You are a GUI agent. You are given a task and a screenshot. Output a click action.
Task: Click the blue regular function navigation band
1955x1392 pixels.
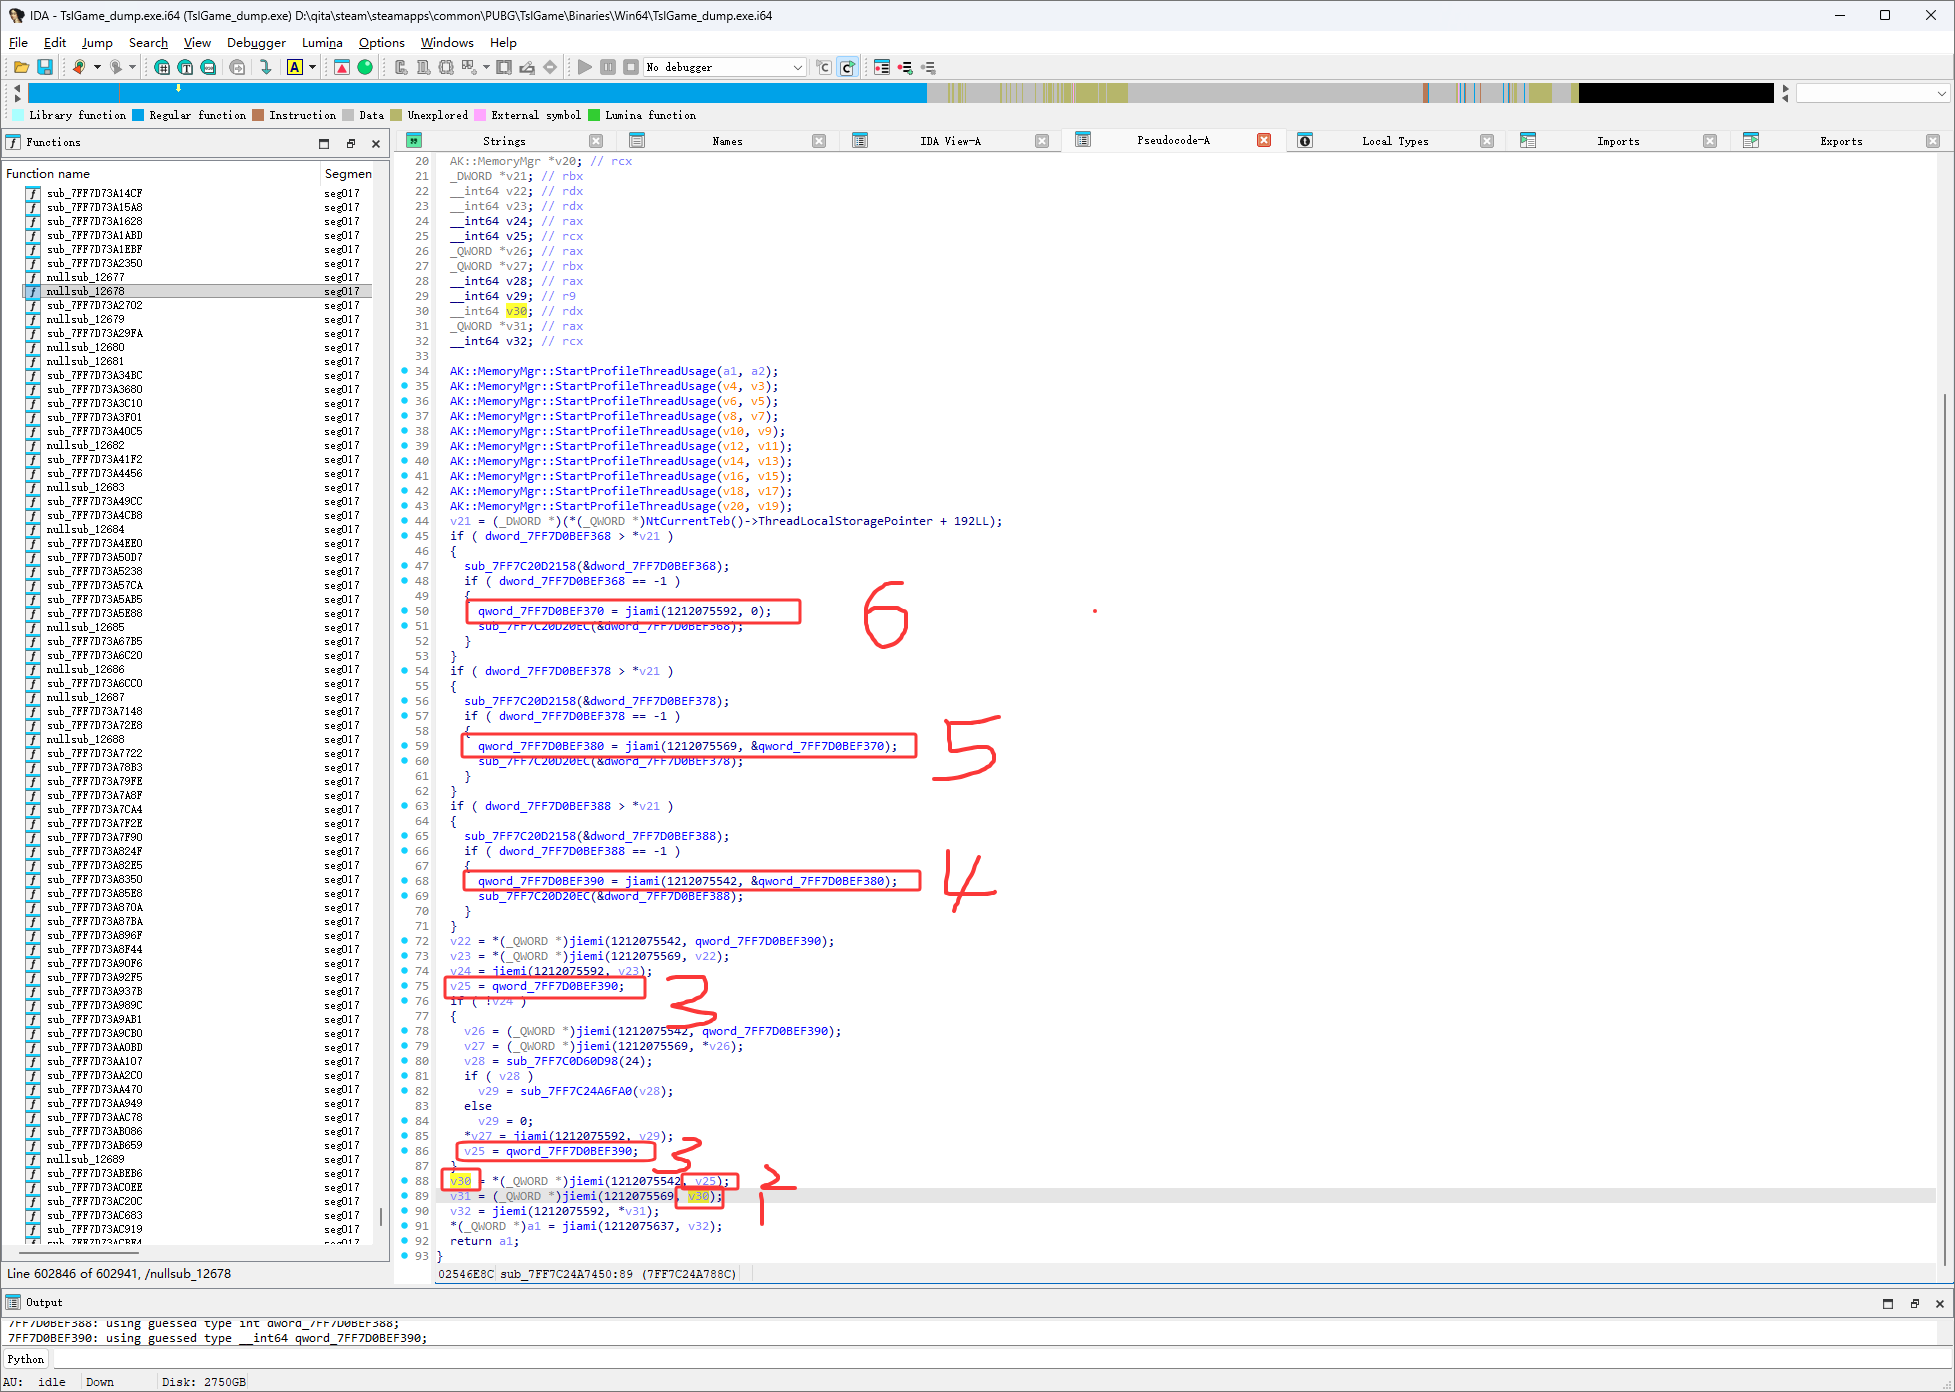click(x=500, y=93)
